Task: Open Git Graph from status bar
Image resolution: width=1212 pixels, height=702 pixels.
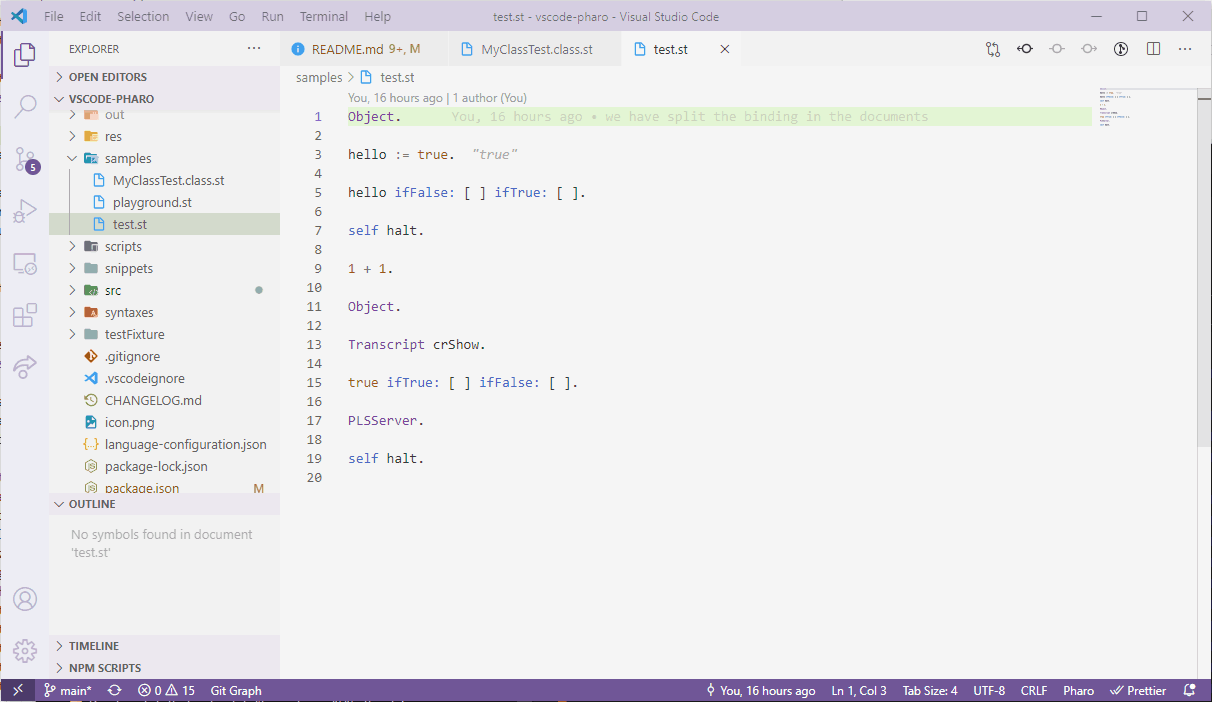Action: click(236, 690)
